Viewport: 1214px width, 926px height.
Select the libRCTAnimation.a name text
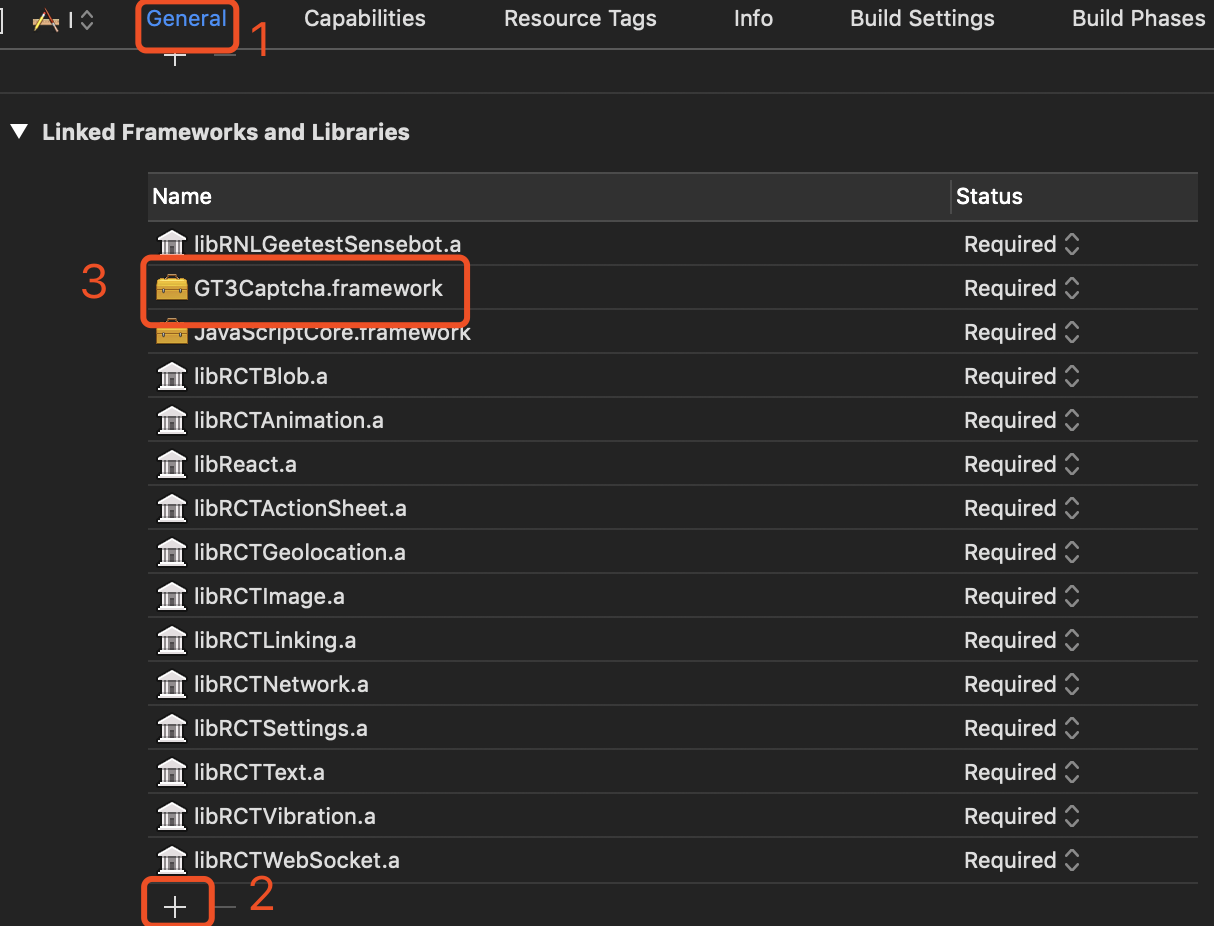pos(289,420)
